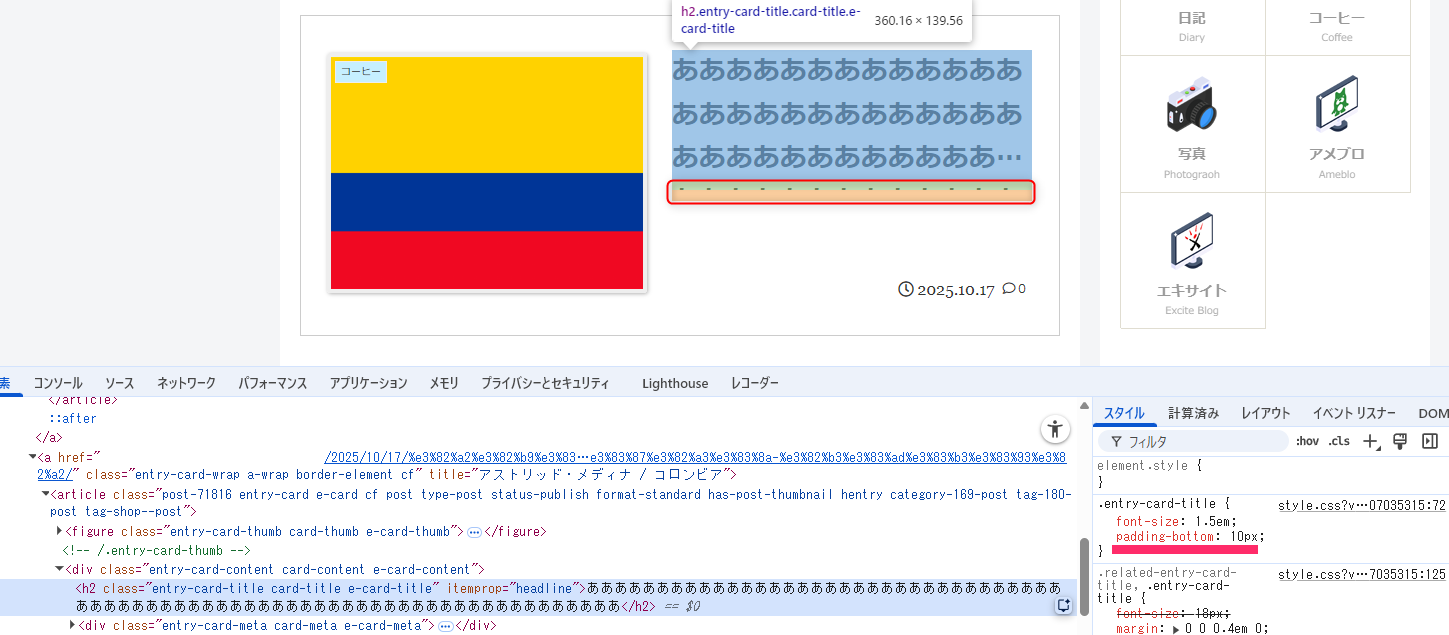The image size is (1449, 635).
Task: Click the AI assistance icon on selected h2 row
Action: pos(1064,606)
